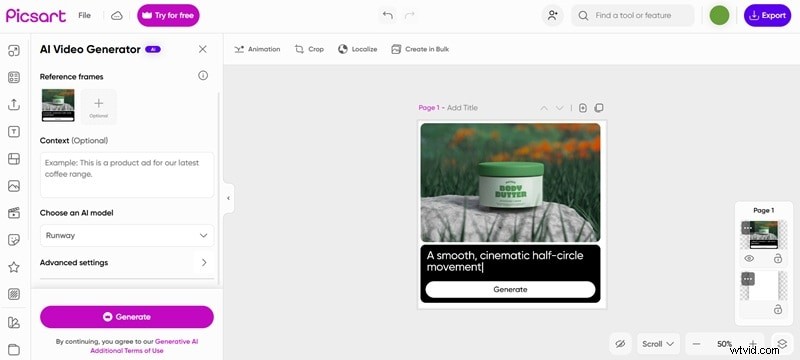This screenshot has width=800, height=360.
Task: Click the AI badge next to panel title
Action: (x=153, y=49)
